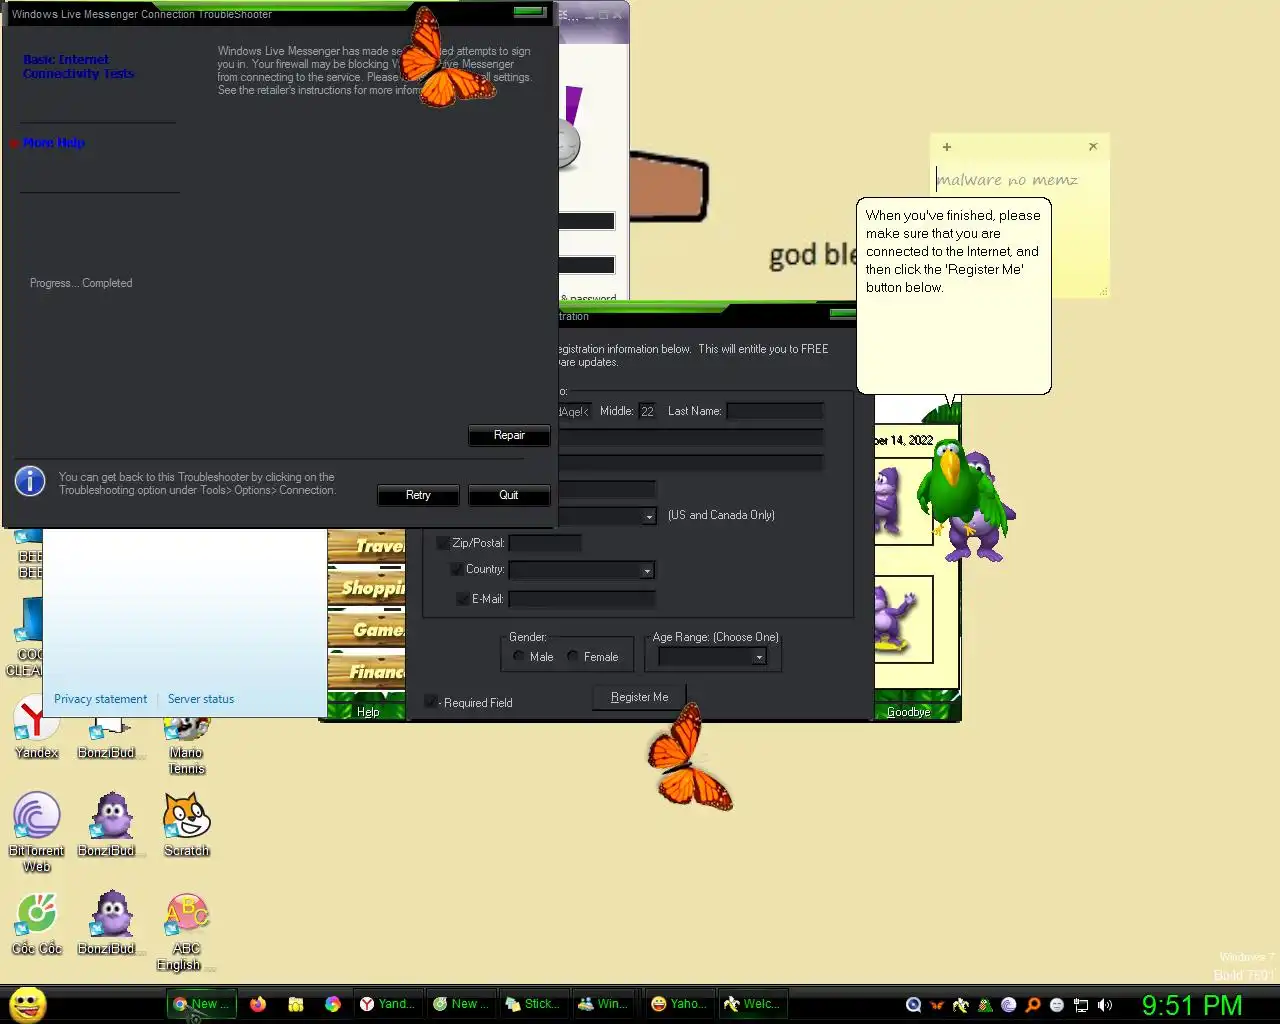Click the Zip/Postal input field
Viewport: 1280px width, 1024px height.
point(545,543)
